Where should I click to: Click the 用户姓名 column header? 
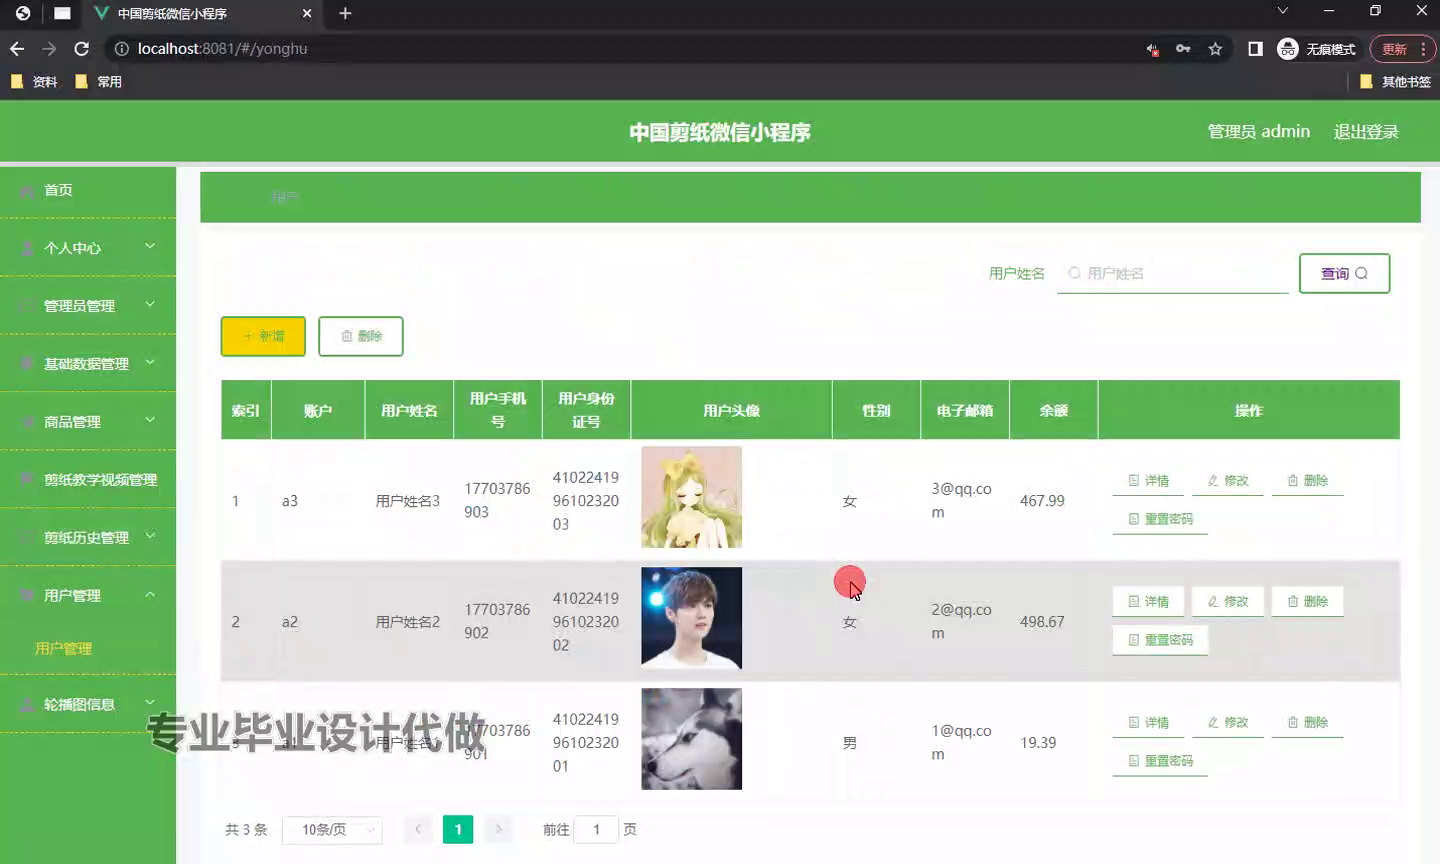(x=409, y=411)
